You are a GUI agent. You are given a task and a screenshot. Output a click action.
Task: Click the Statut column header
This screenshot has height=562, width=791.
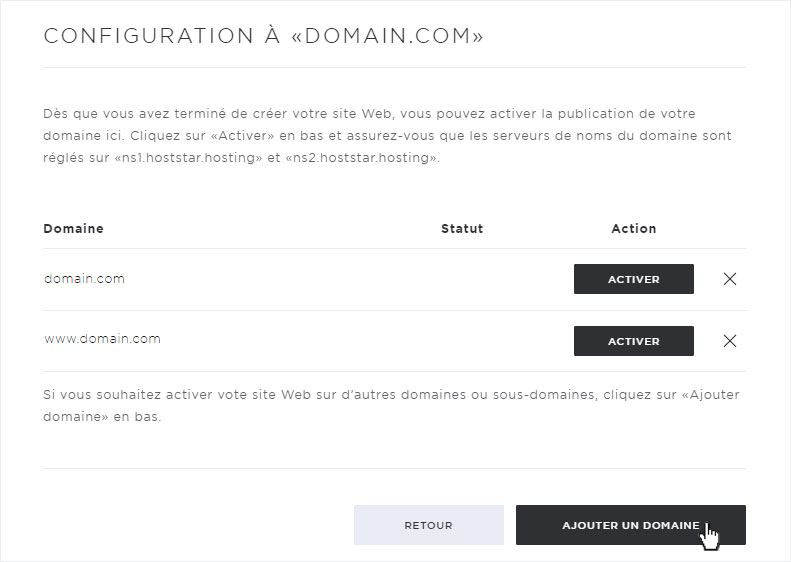462,229
